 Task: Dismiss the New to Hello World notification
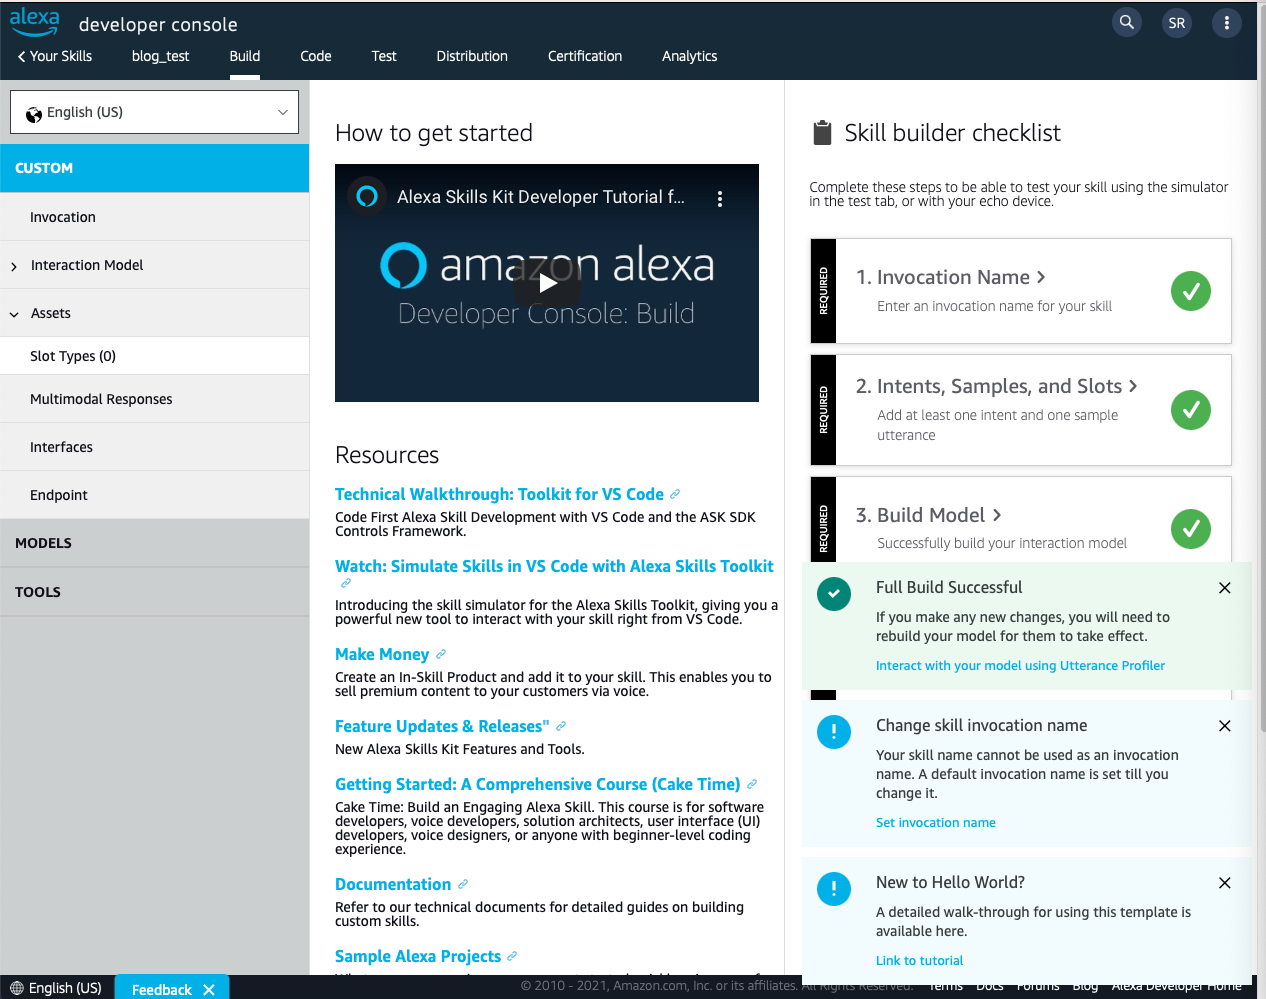1225,883
